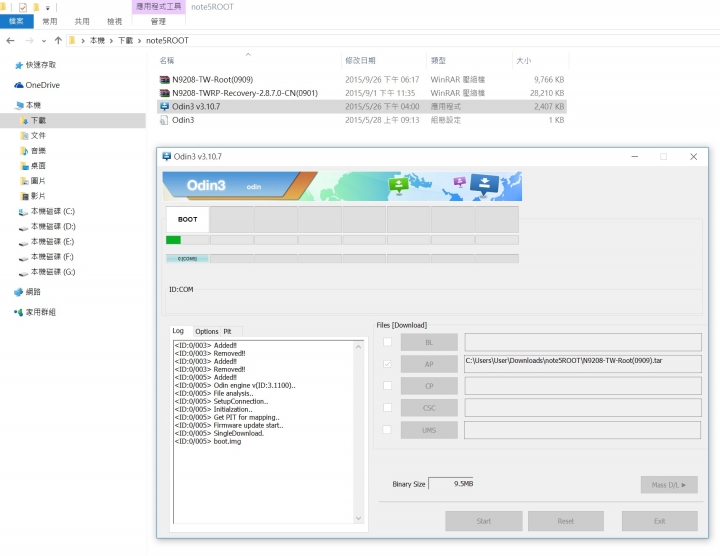
Task: Click the log scrollbar down arrow
Action: 358,518
